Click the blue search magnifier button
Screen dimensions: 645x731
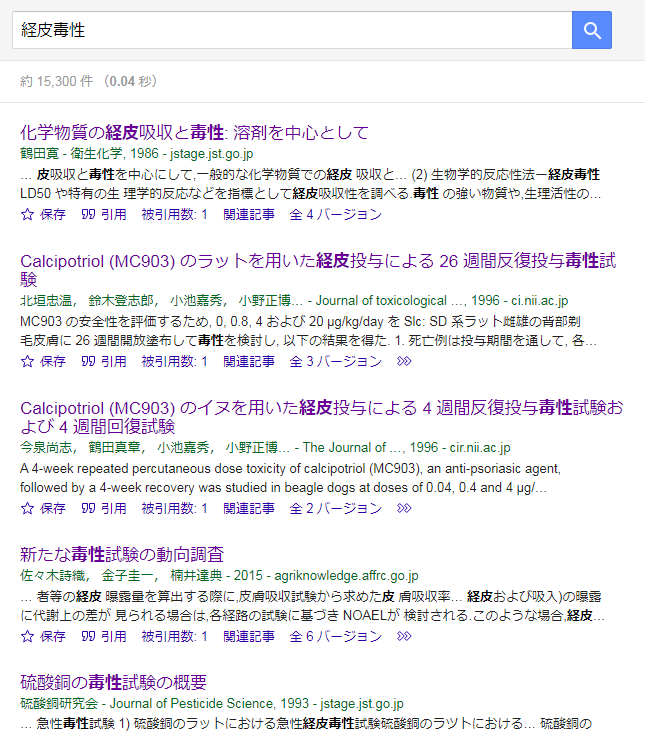click(591, 30)
